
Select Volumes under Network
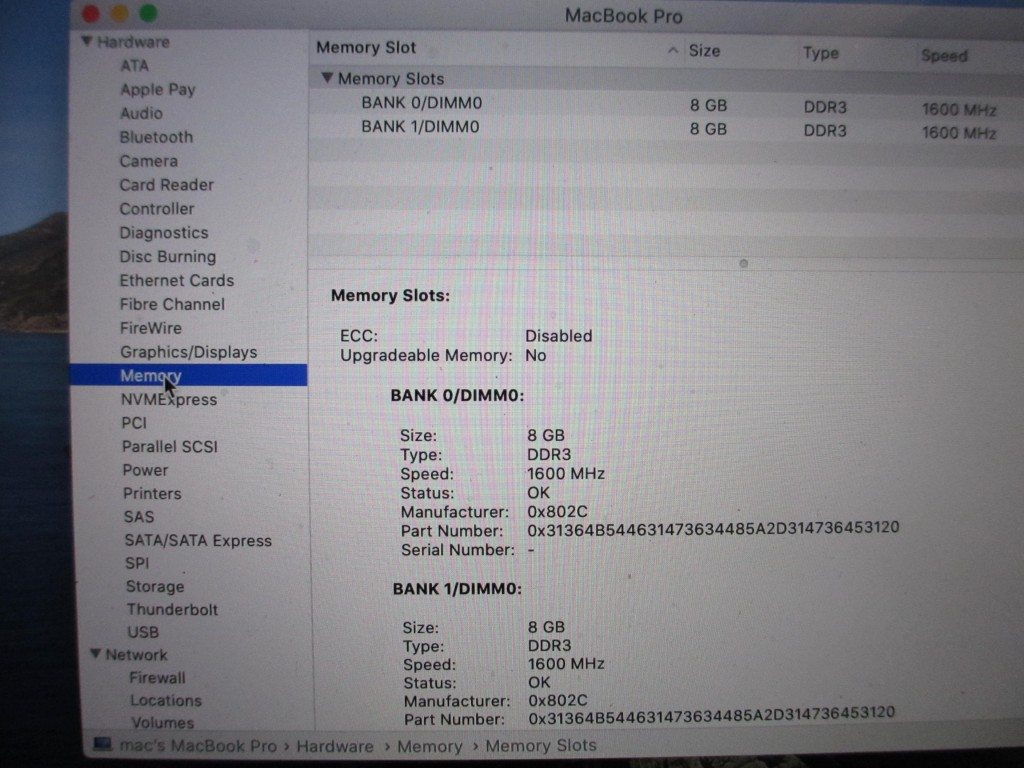tap(163, 723)
